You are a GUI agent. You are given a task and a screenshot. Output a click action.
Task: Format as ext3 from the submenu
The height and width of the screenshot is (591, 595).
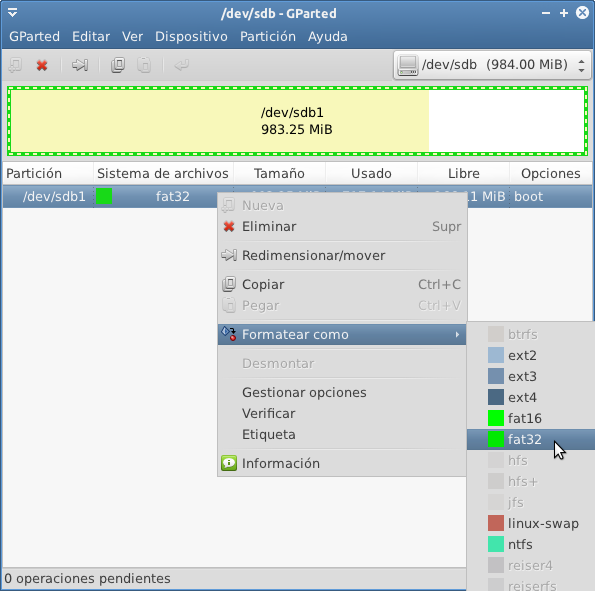(x=531, y=376)
